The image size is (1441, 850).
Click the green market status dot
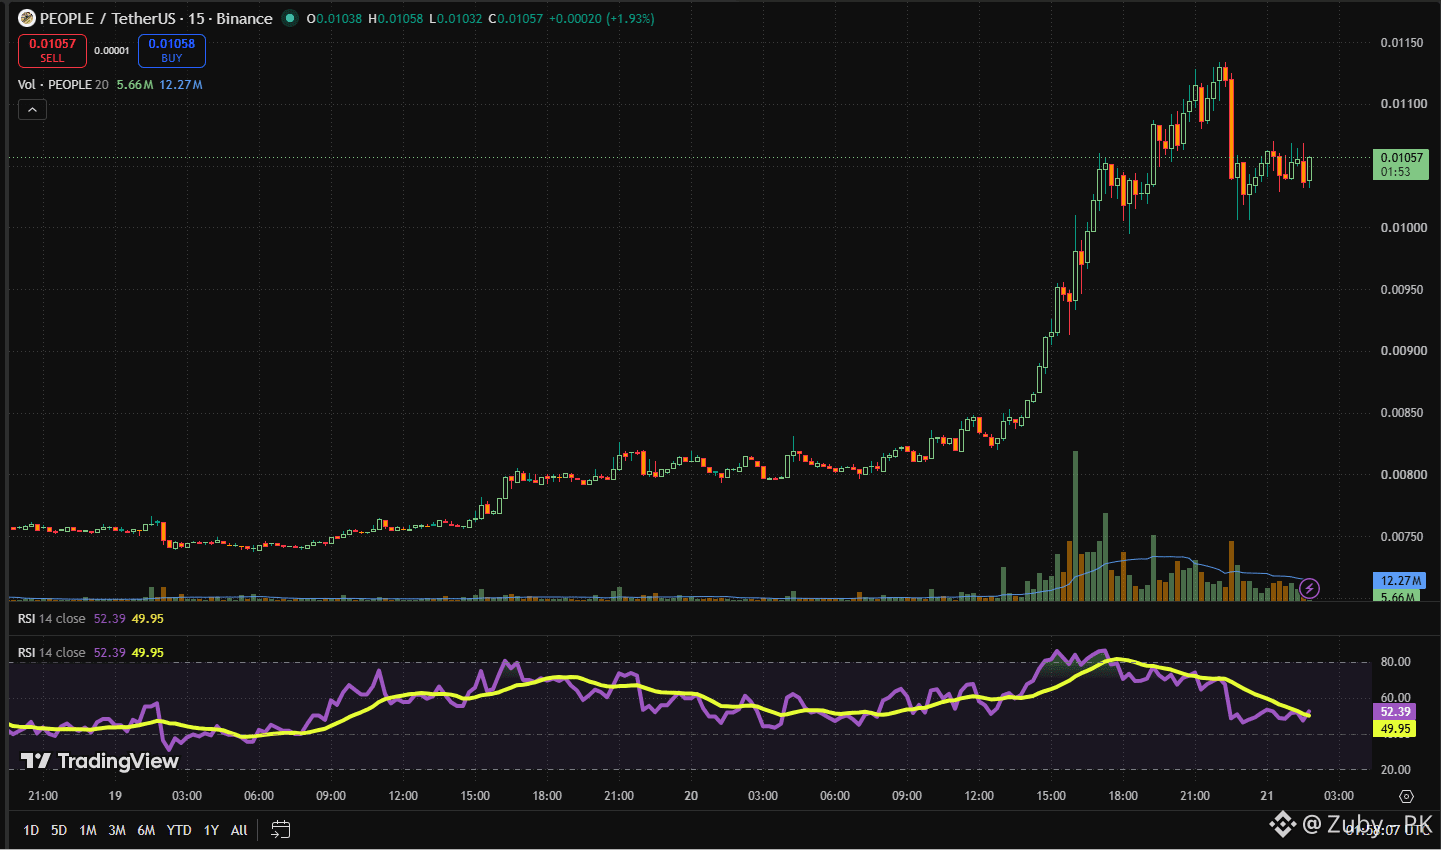pyautogui.click(x=290, y=18)
